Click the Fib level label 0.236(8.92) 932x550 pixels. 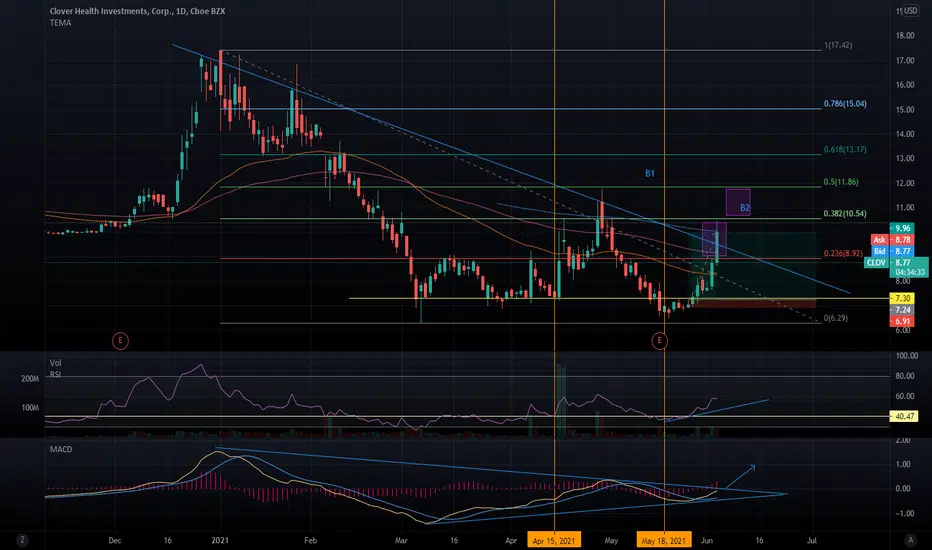coord(843,253)
